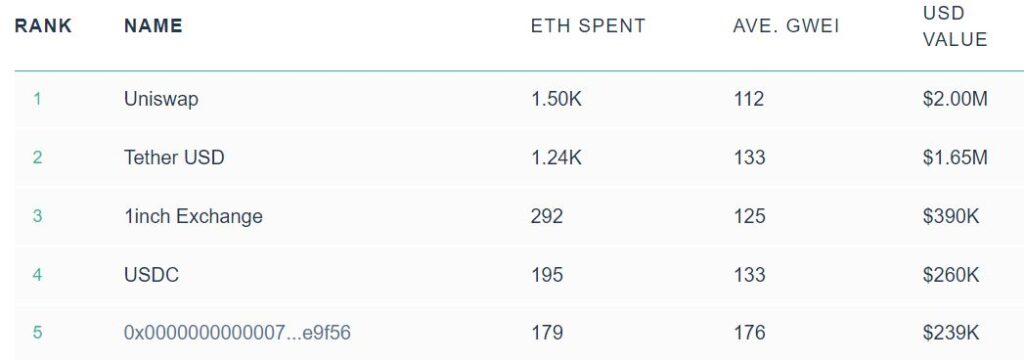
Task: Open the 1inch Exchange entry
Action: point(193,216)
